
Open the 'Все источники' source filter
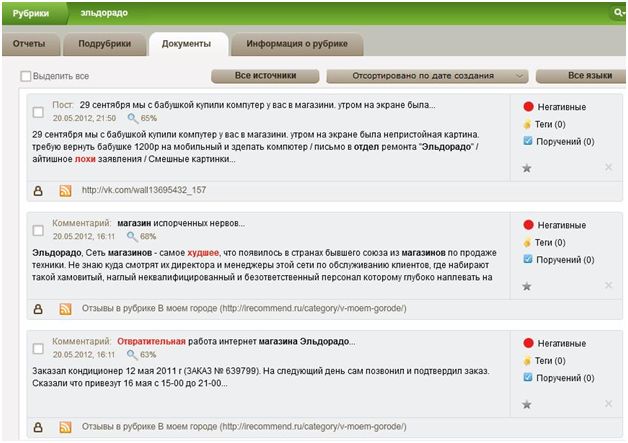click(x=265, y=76)
